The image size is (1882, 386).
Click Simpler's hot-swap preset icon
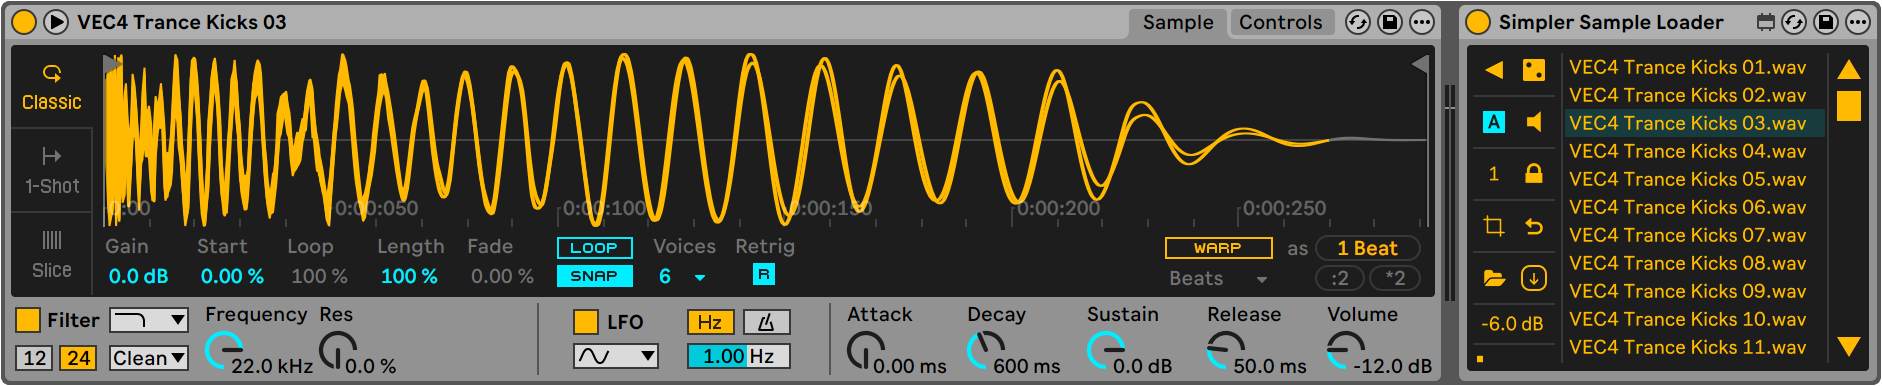1357,22
